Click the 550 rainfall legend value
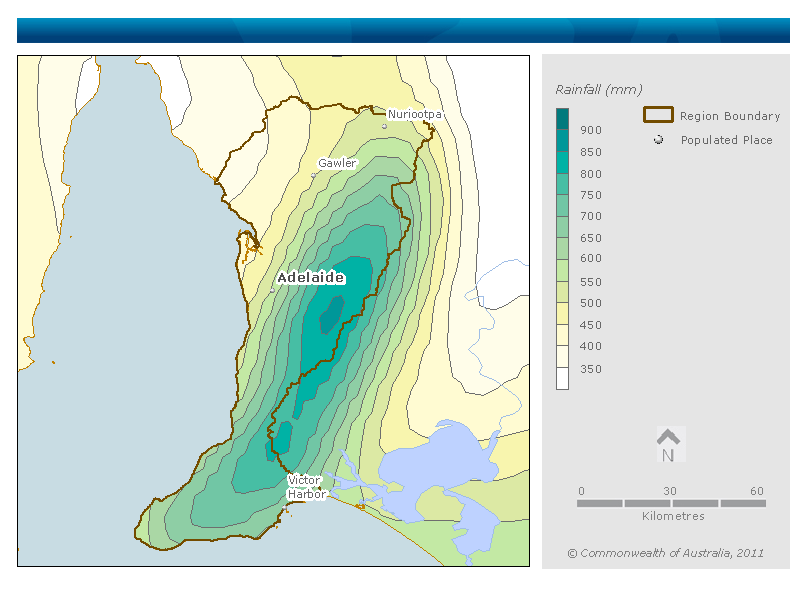790x594 pixels. (x=590, y=282)
